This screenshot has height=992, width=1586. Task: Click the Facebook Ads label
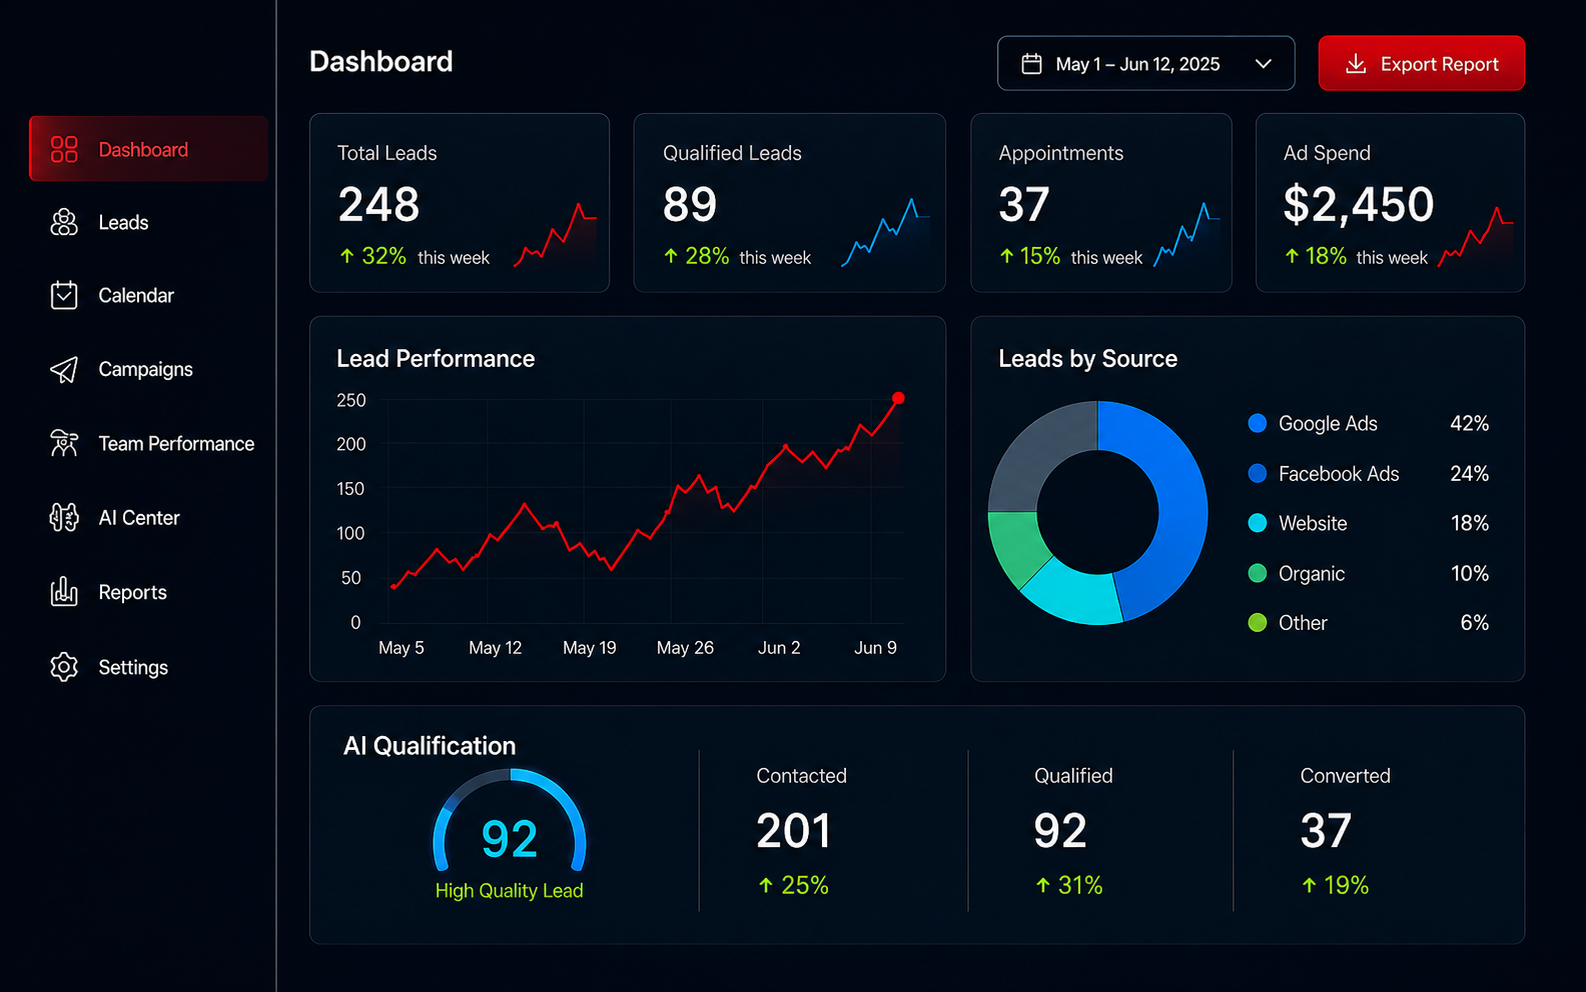(x=1339, y=473)
